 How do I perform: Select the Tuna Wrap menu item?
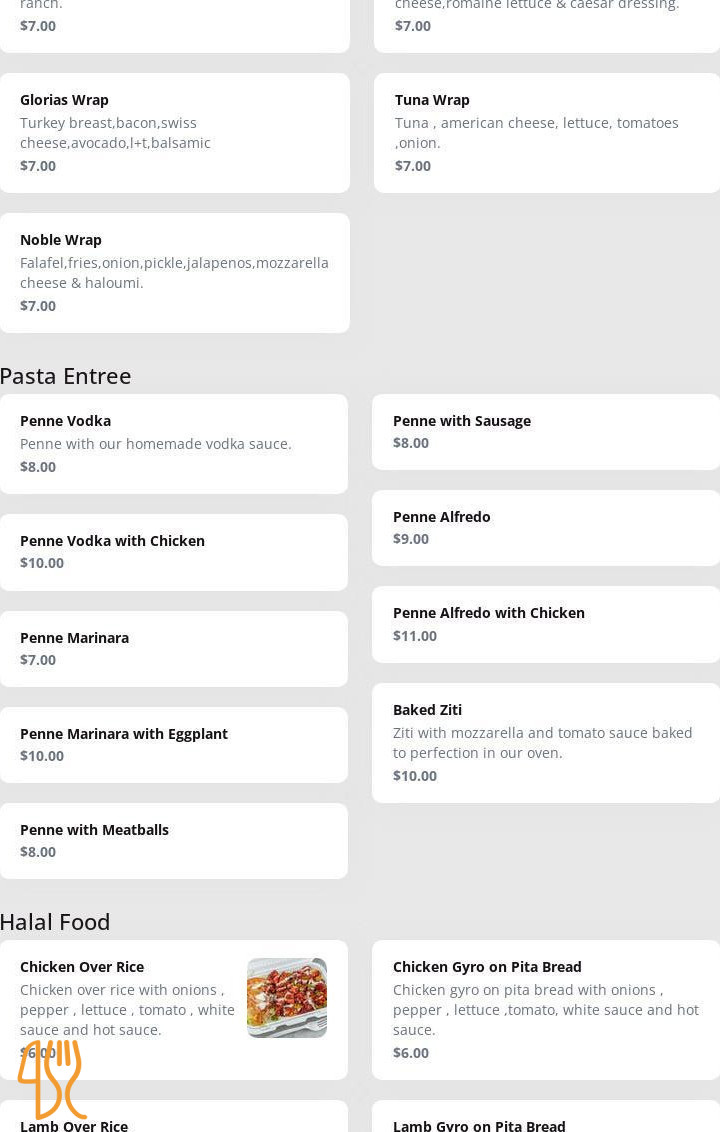[546, 132]
